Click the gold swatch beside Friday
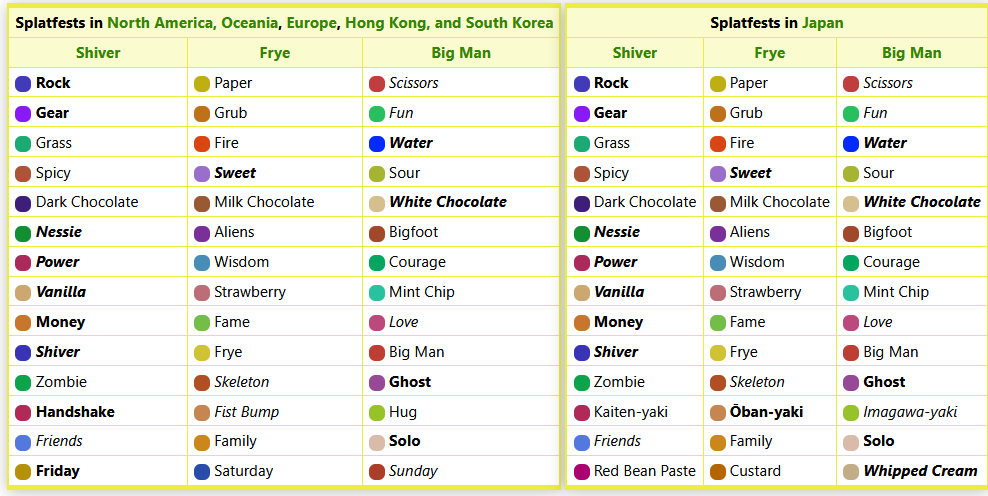988x496 pixels. tap(23, 471)
